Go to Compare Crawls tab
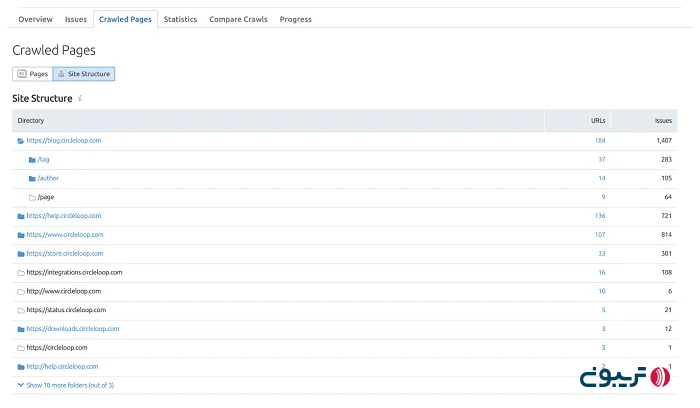The width and height of the screenshot is (700, 408). 238,19
